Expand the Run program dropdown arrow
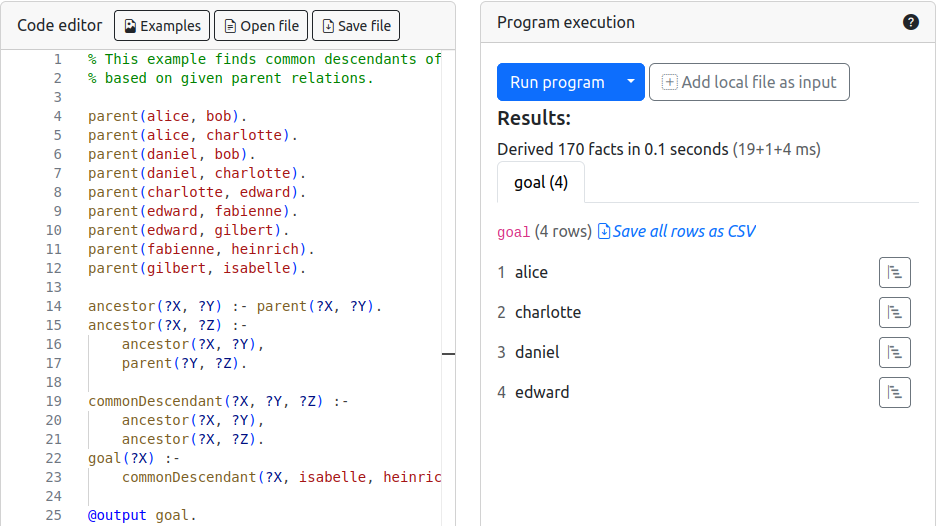The width and height of the screenshot is (937, 526). click(631, 82)
